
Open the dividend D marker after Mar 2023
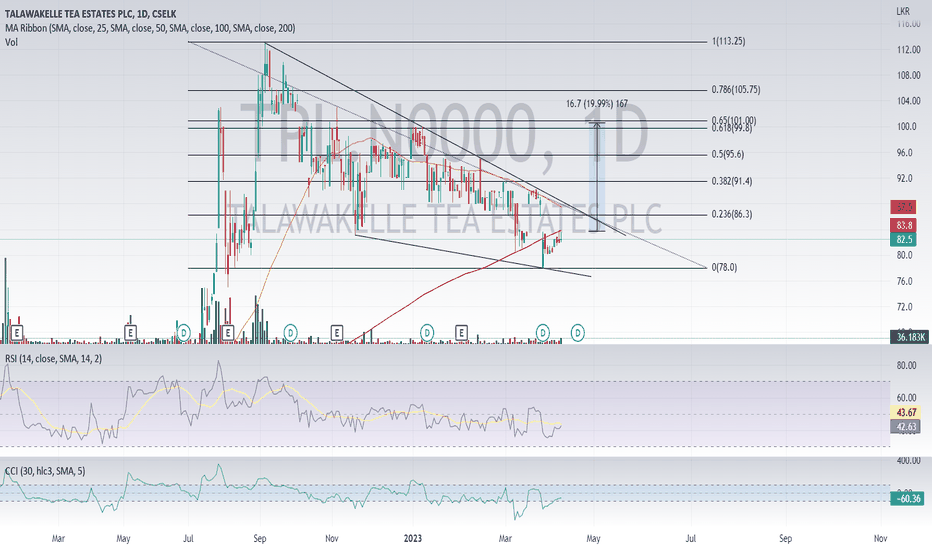click(x=543, y=333)
